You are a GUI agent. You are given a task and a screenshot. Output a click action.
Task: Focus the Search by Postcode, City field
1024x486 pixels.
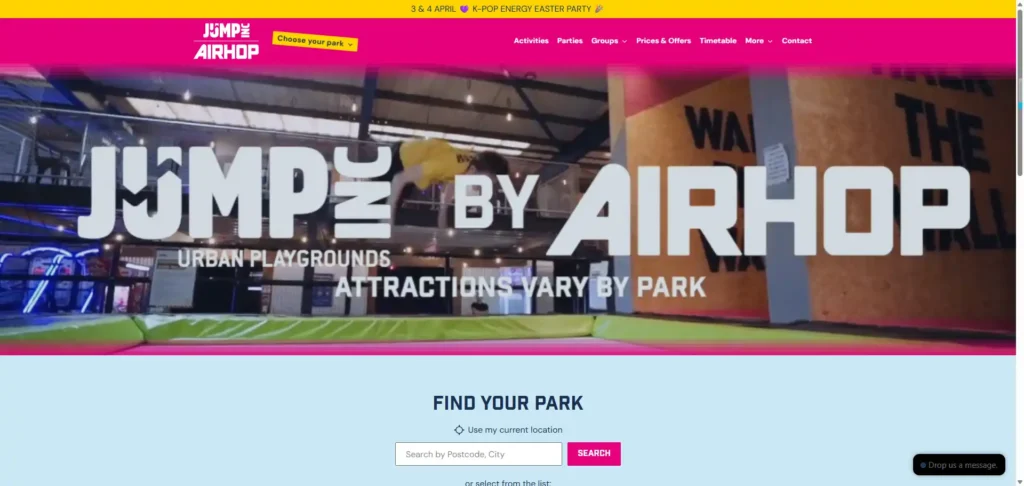[x=478, y=454]
